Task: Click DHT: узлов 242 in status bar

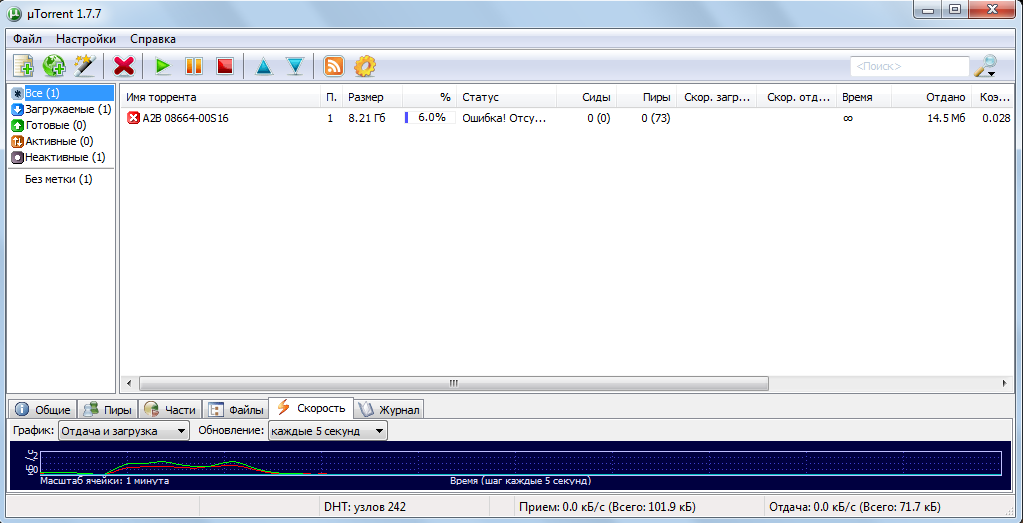Action: click(x=365, y=507)
